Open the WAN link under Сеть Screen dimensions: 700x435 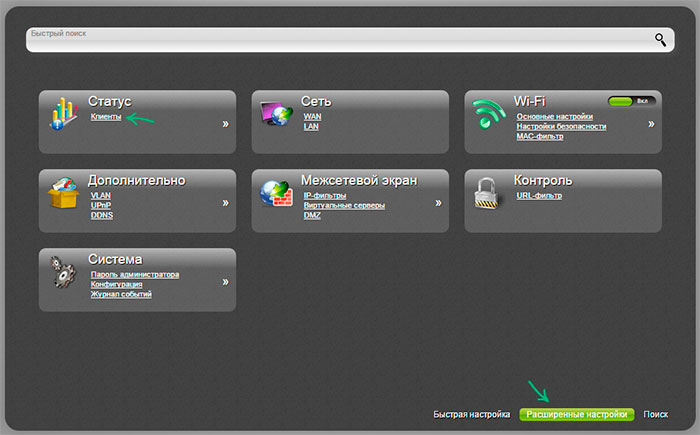[312, 117]
